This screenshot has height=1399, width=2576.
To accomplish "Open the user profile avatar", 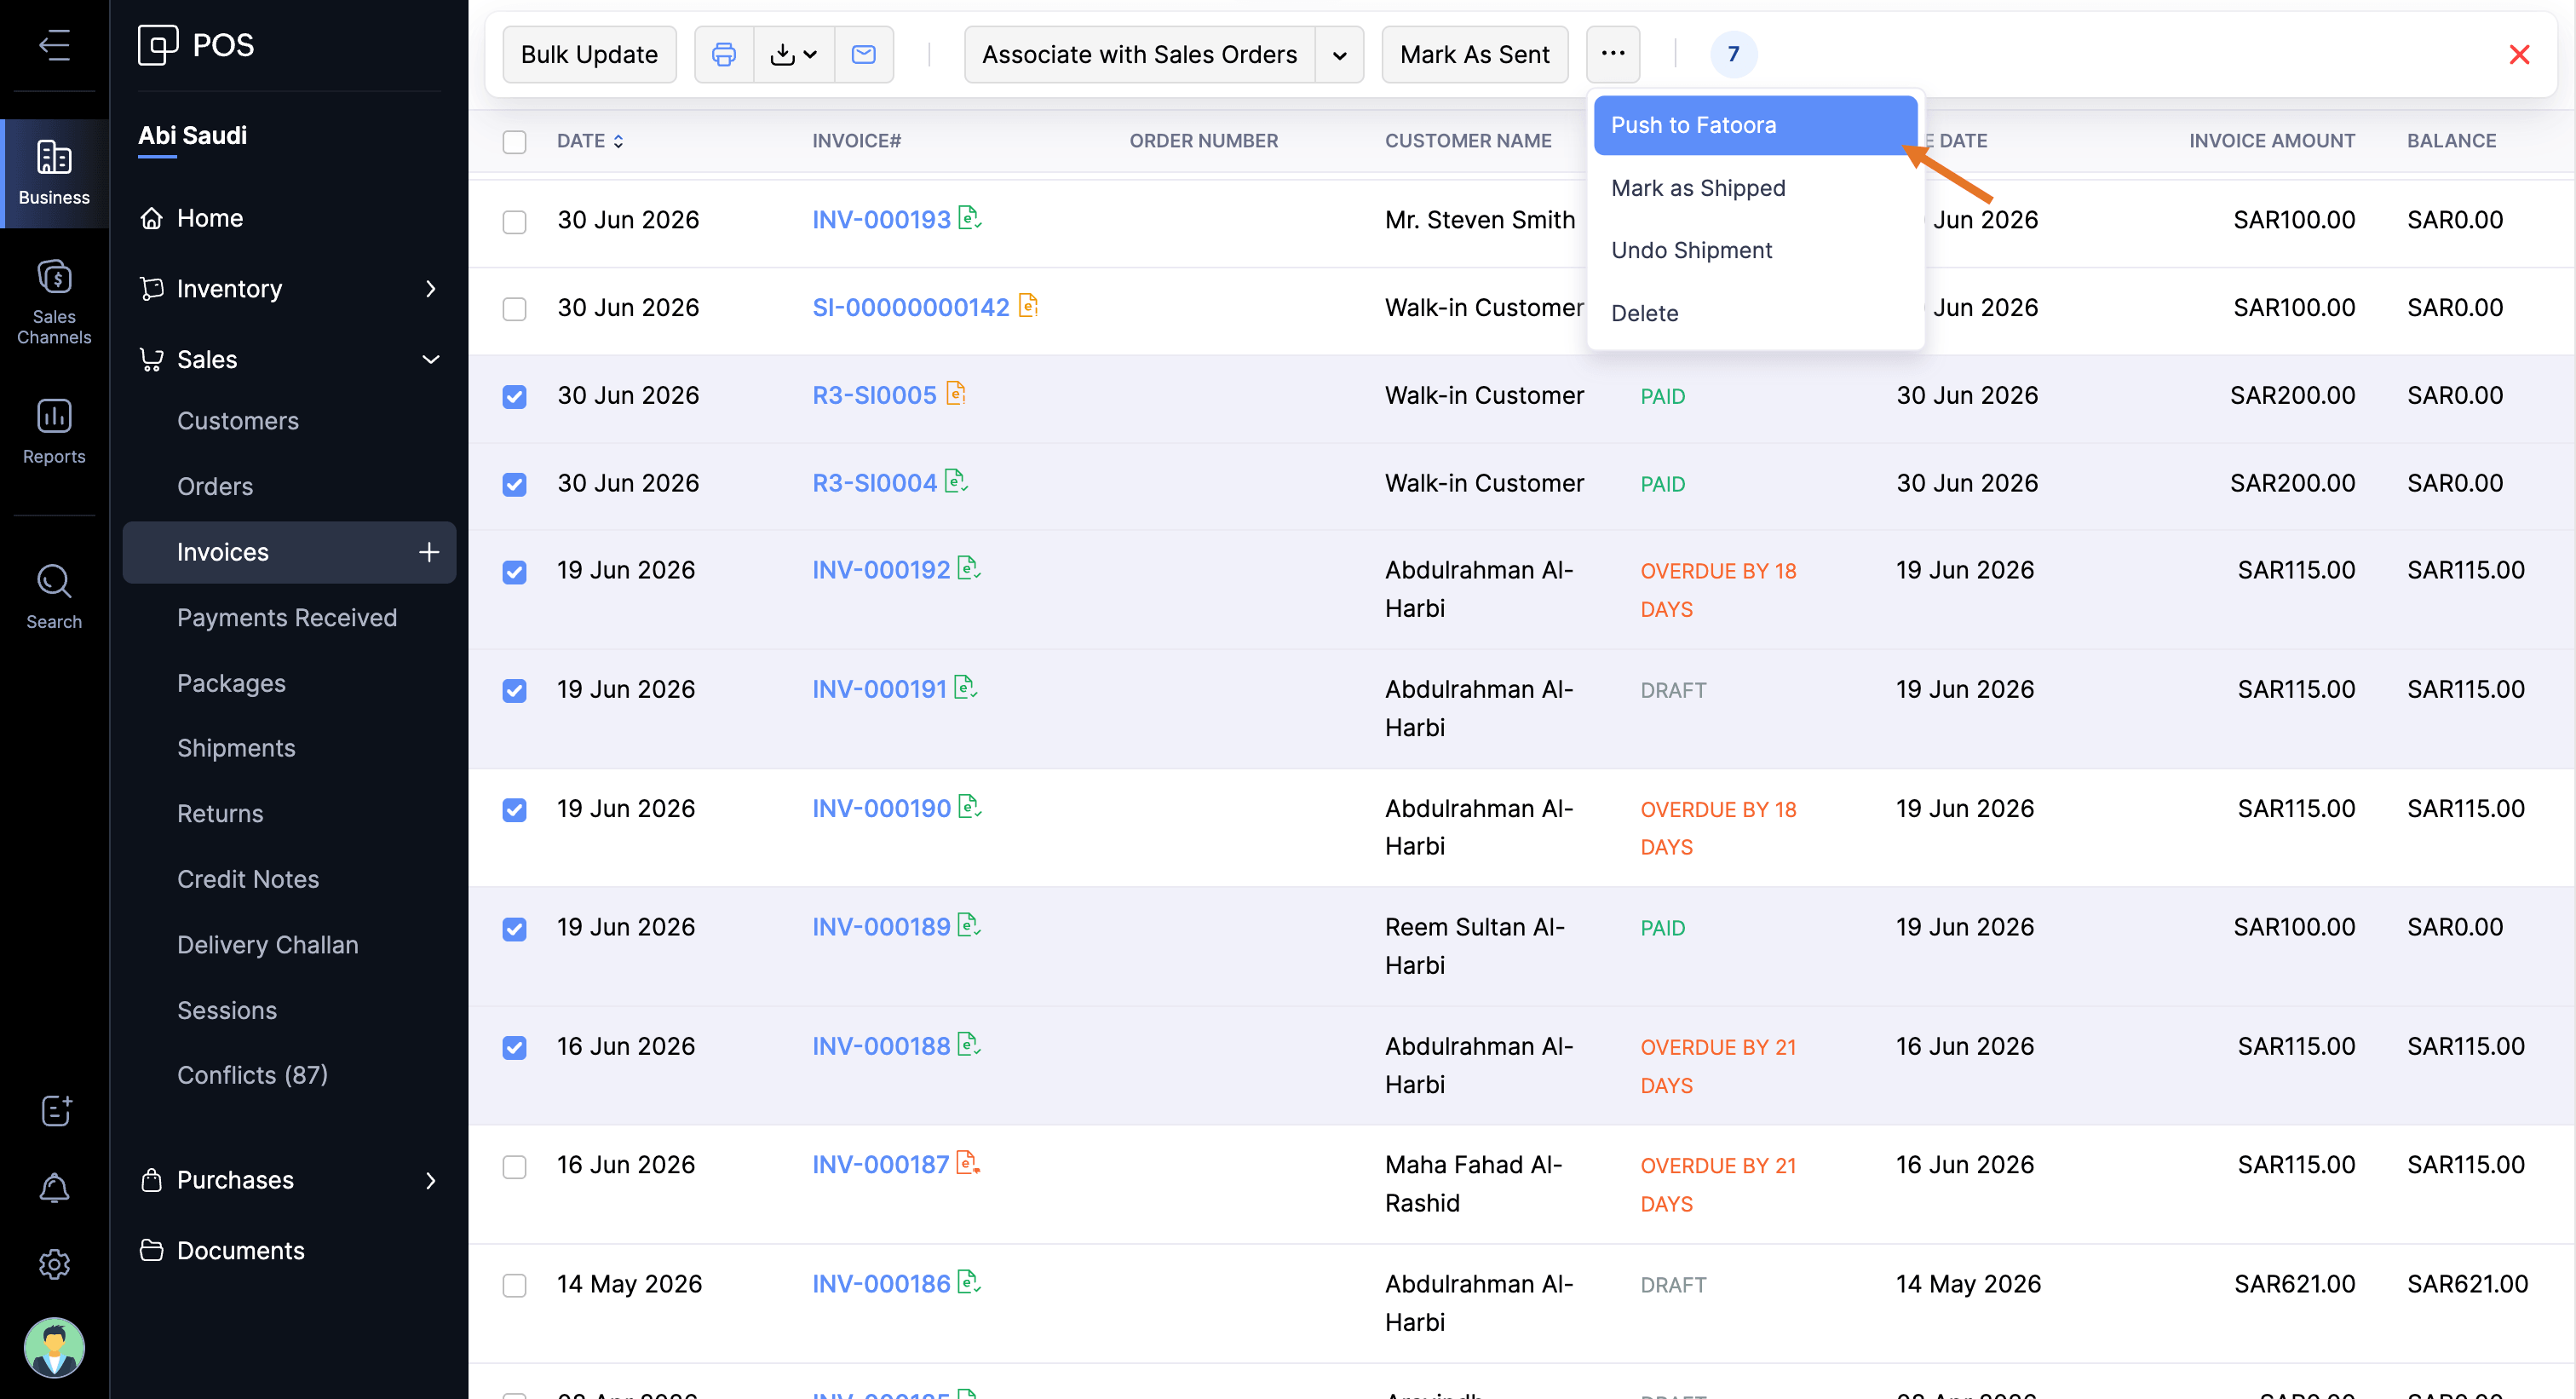I will pos(54,1347).
